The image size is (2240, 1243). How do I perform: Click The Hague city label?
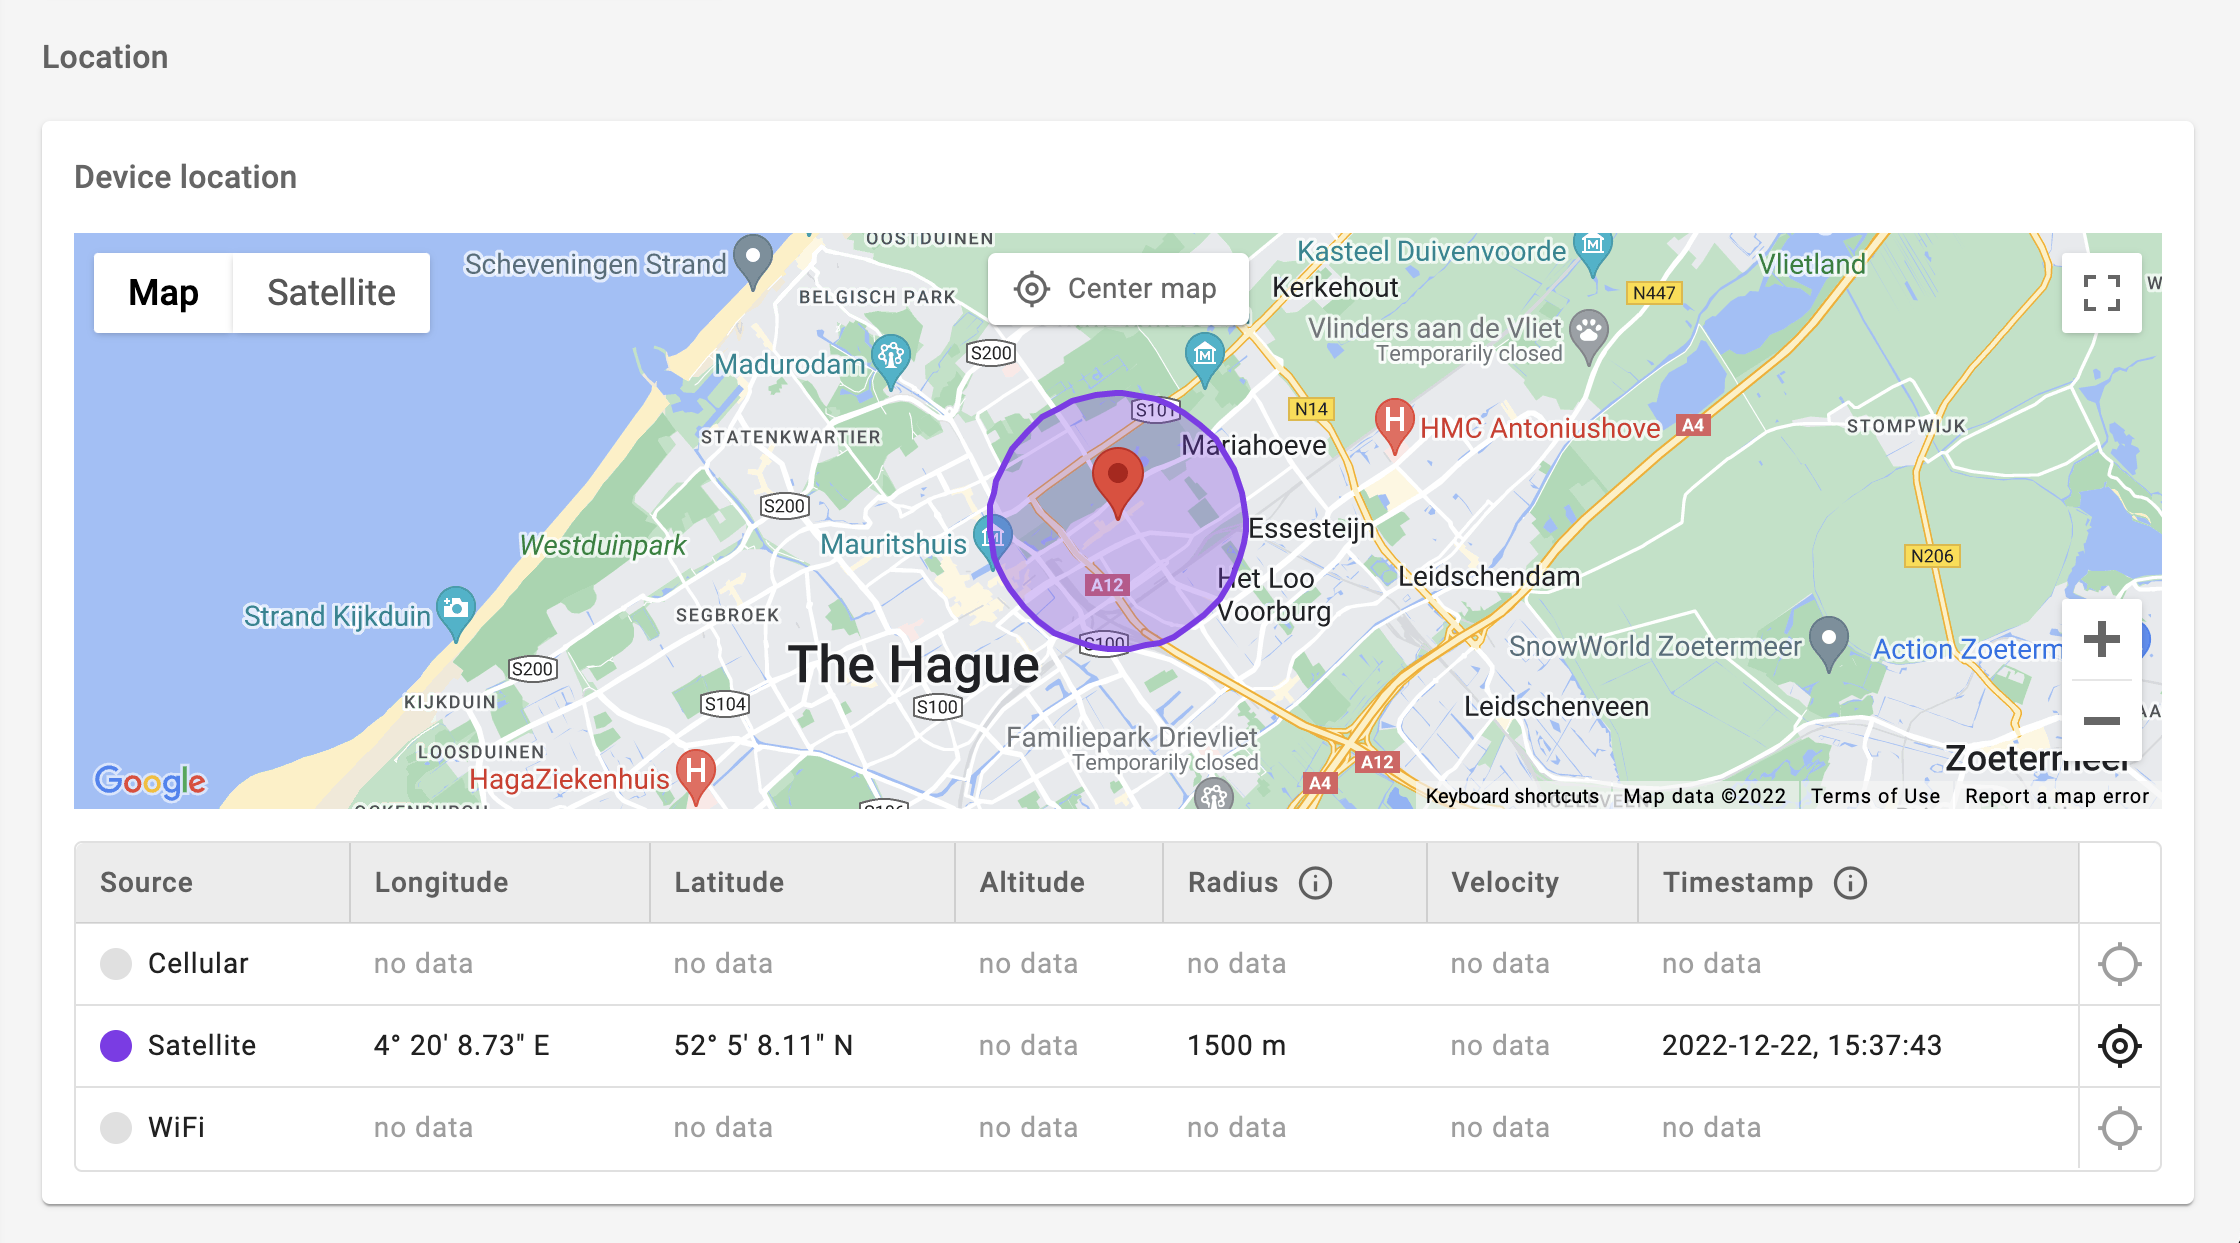coord(913,665)
